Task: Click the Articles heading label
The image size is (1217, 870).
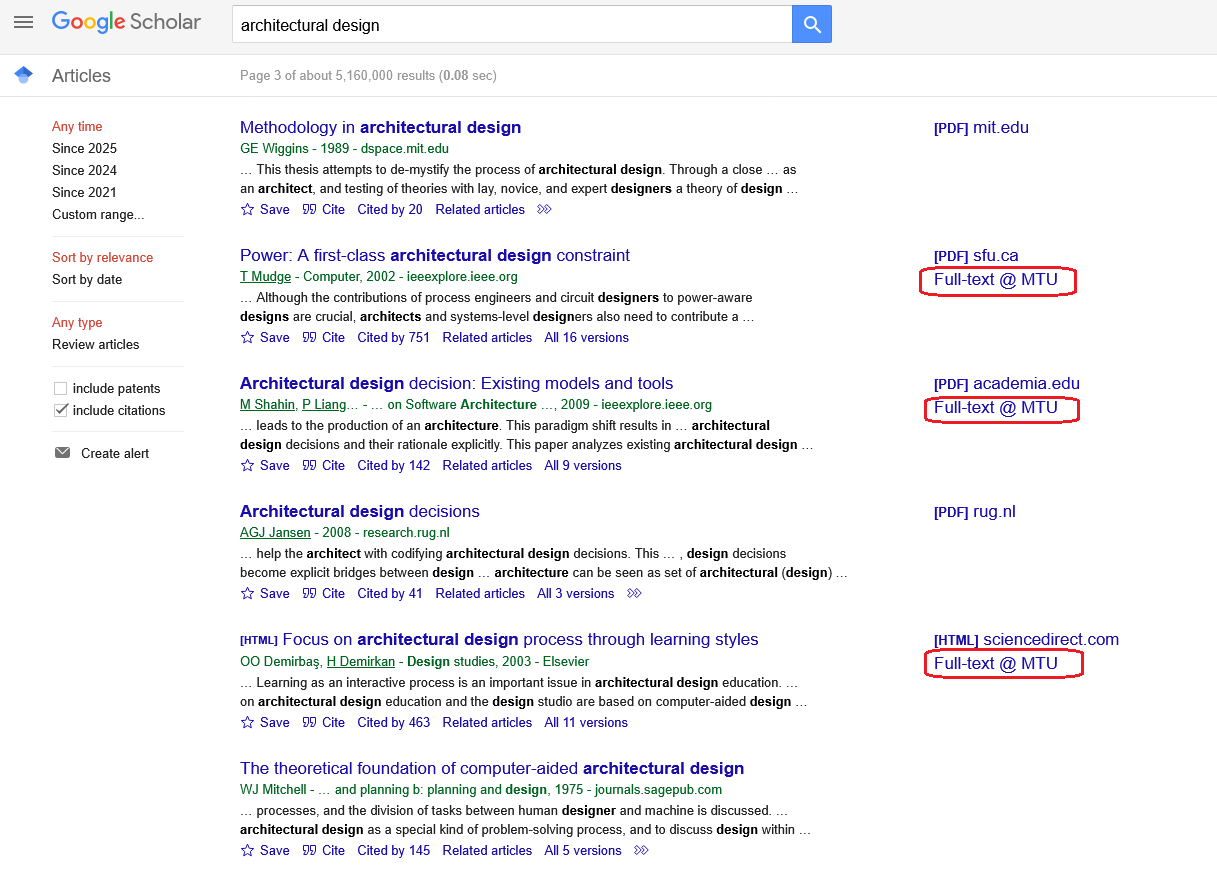Action: [x=81, y=76]
